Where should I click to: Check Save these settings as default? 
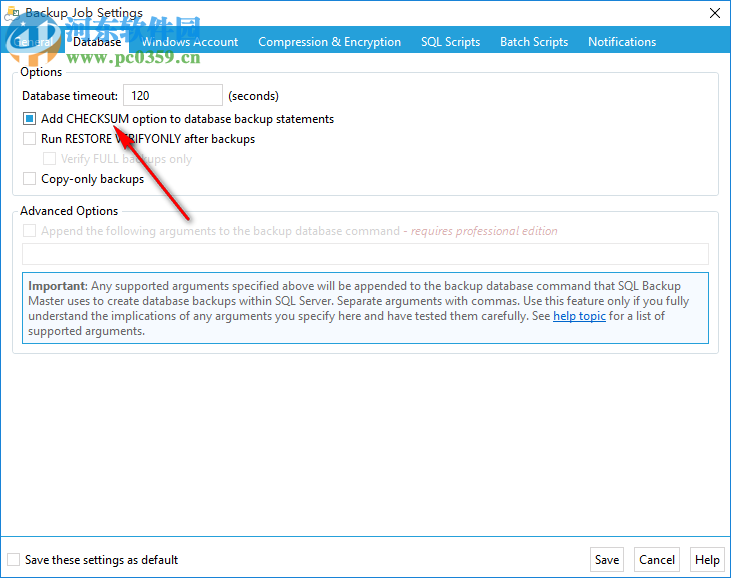pyautogui.click(x=14, y=560)
